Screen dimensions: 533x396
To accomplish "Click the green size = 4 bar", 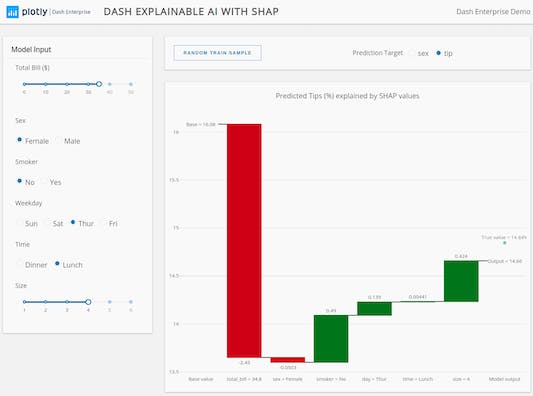I will (461, 281).
